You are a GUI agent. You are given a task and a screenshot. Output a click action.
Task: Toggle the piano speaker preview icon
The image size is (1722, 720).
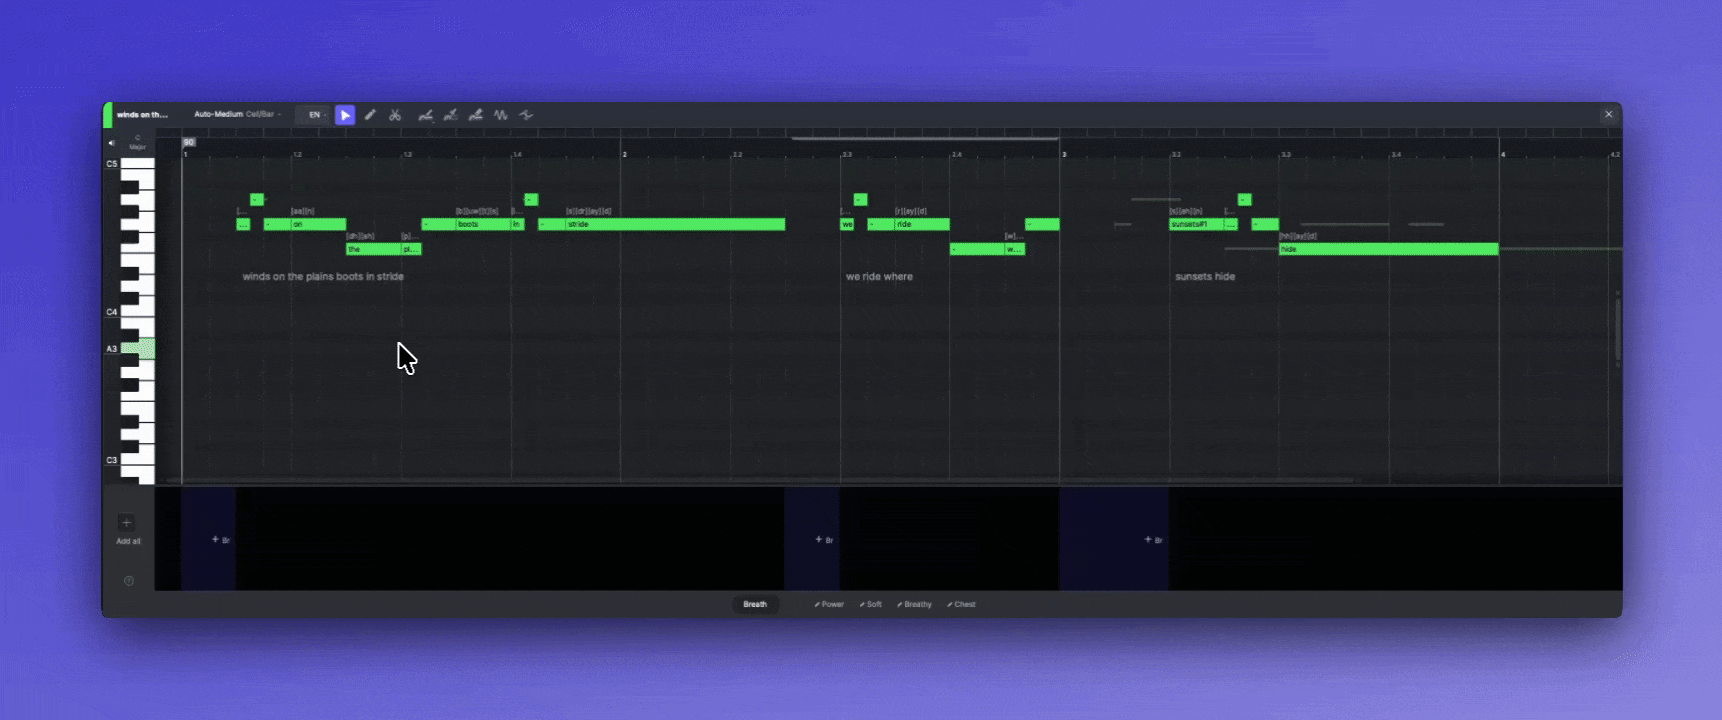tap(111, 143)
